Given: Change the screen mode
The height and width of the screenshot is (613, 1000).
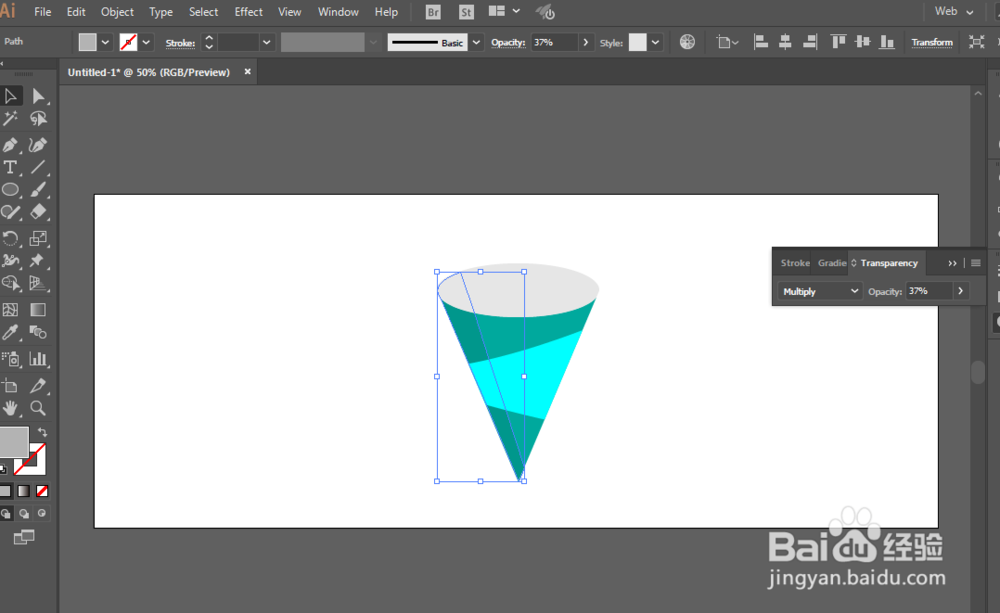Looking at the screenshot, I should (24, 538).
